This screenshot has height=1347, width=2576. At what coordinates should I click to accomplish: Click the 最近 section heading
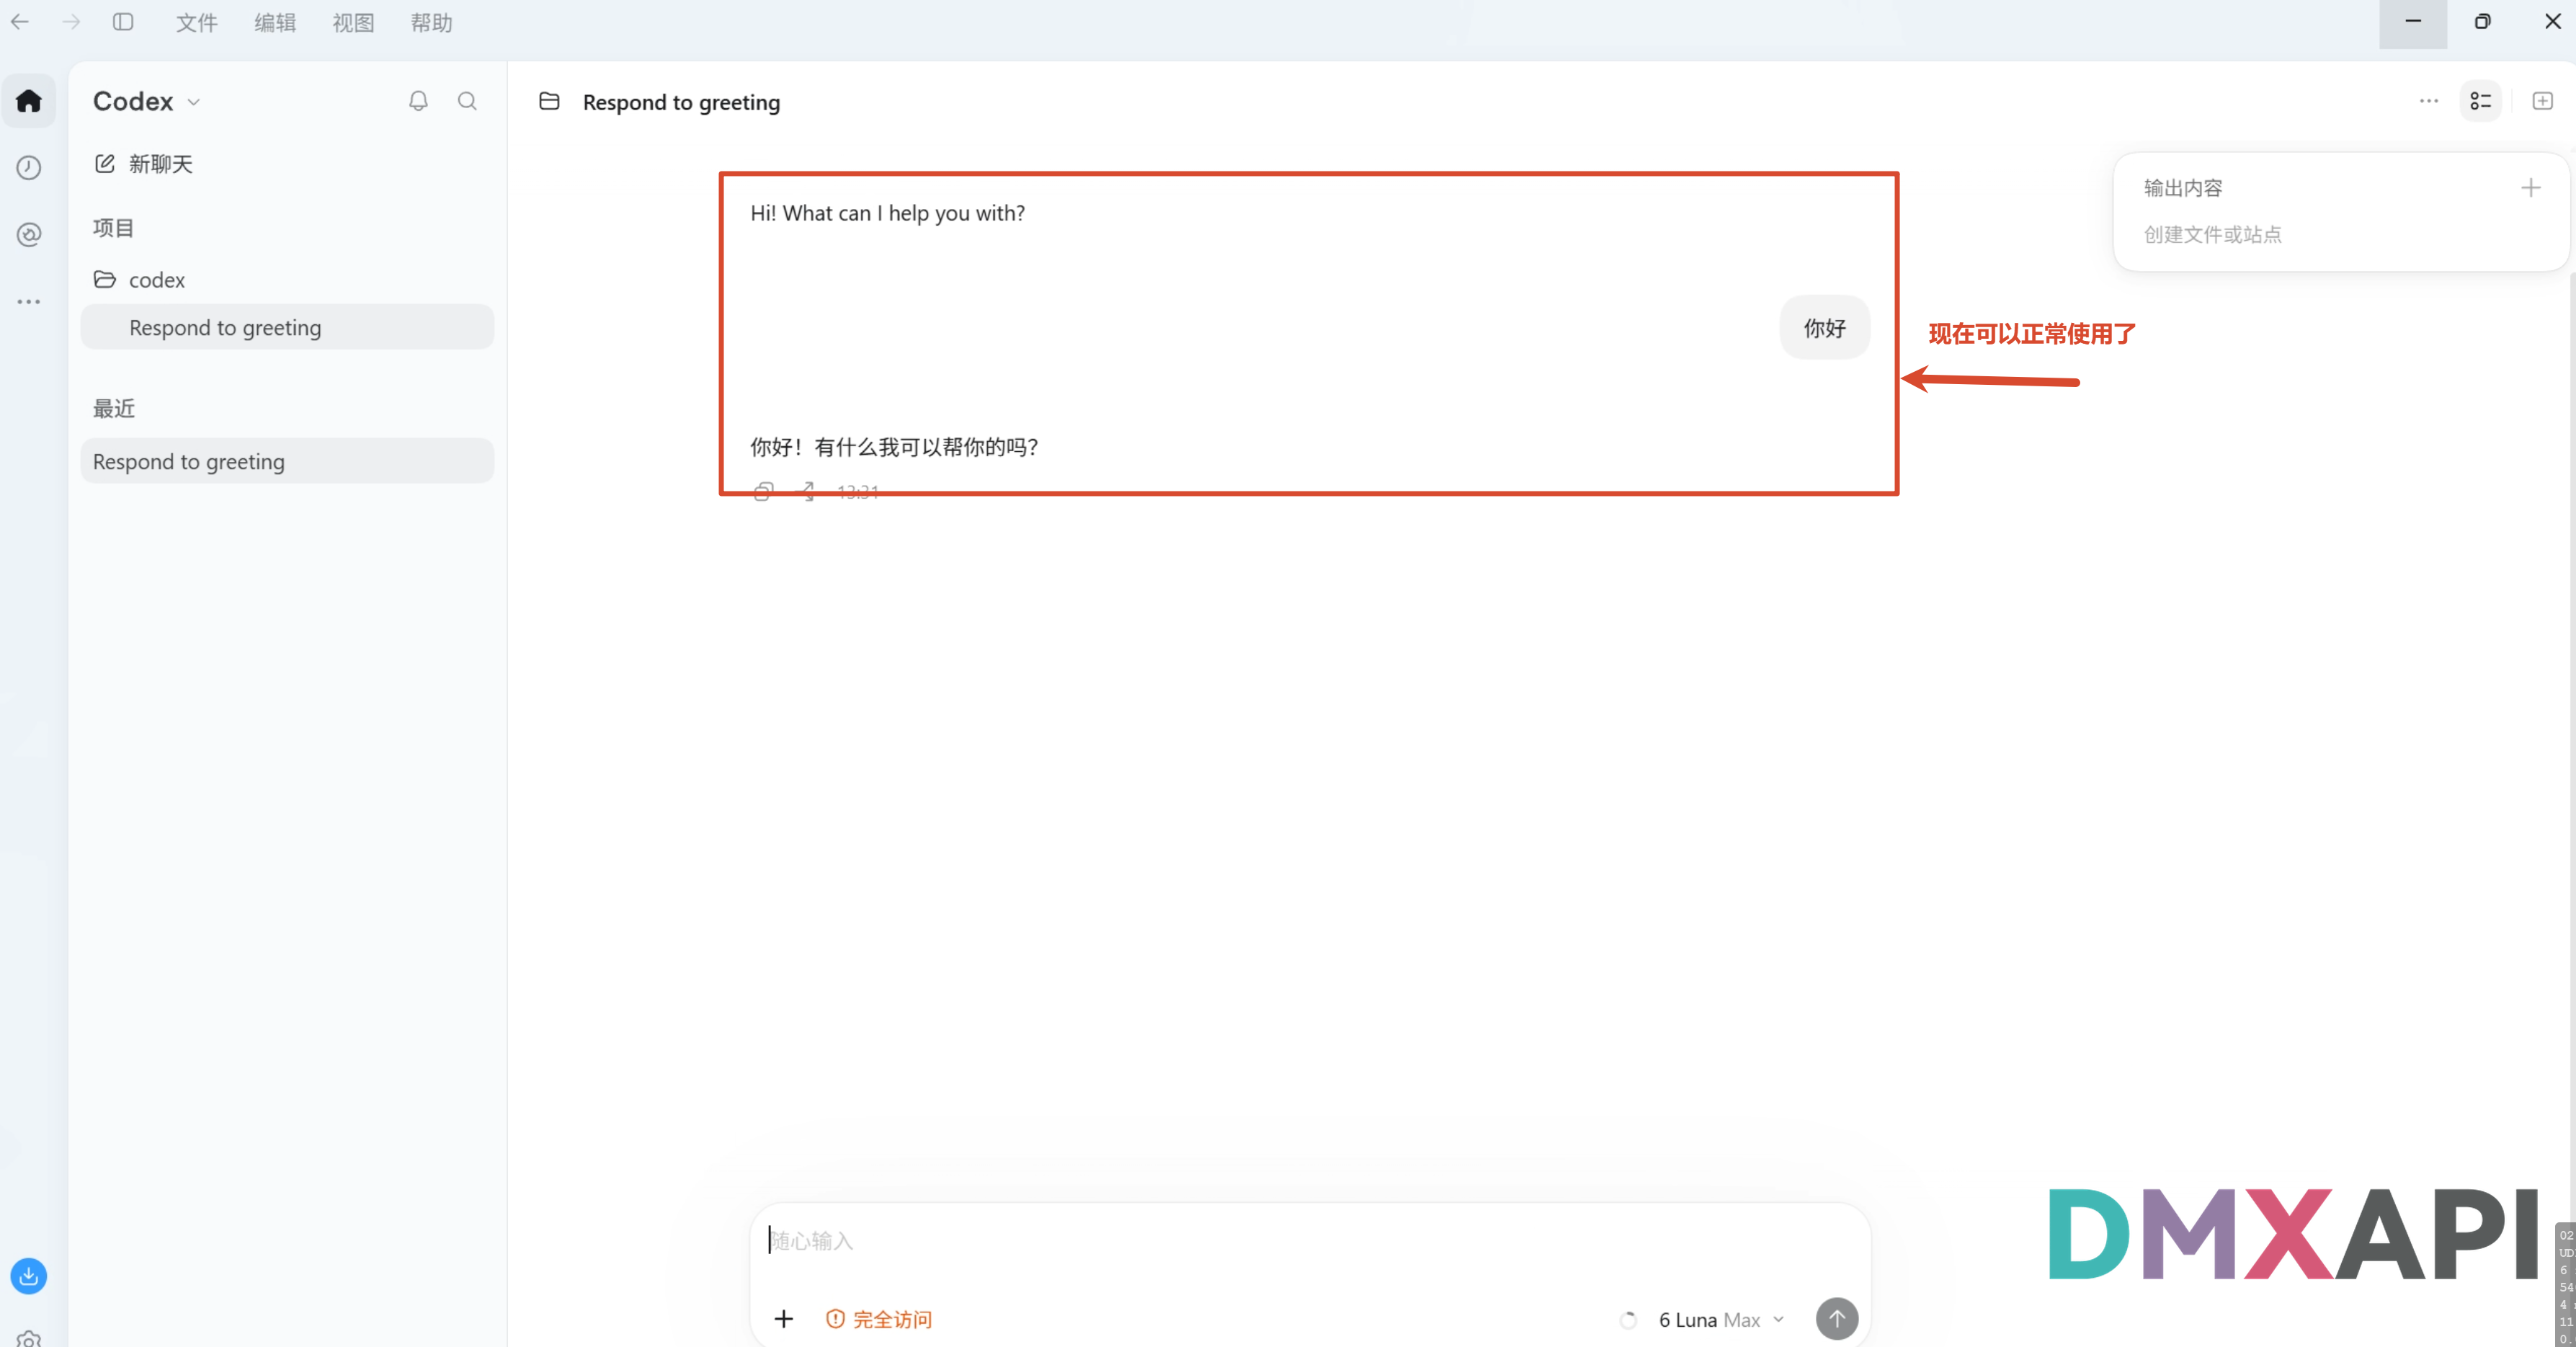[113, 408]
